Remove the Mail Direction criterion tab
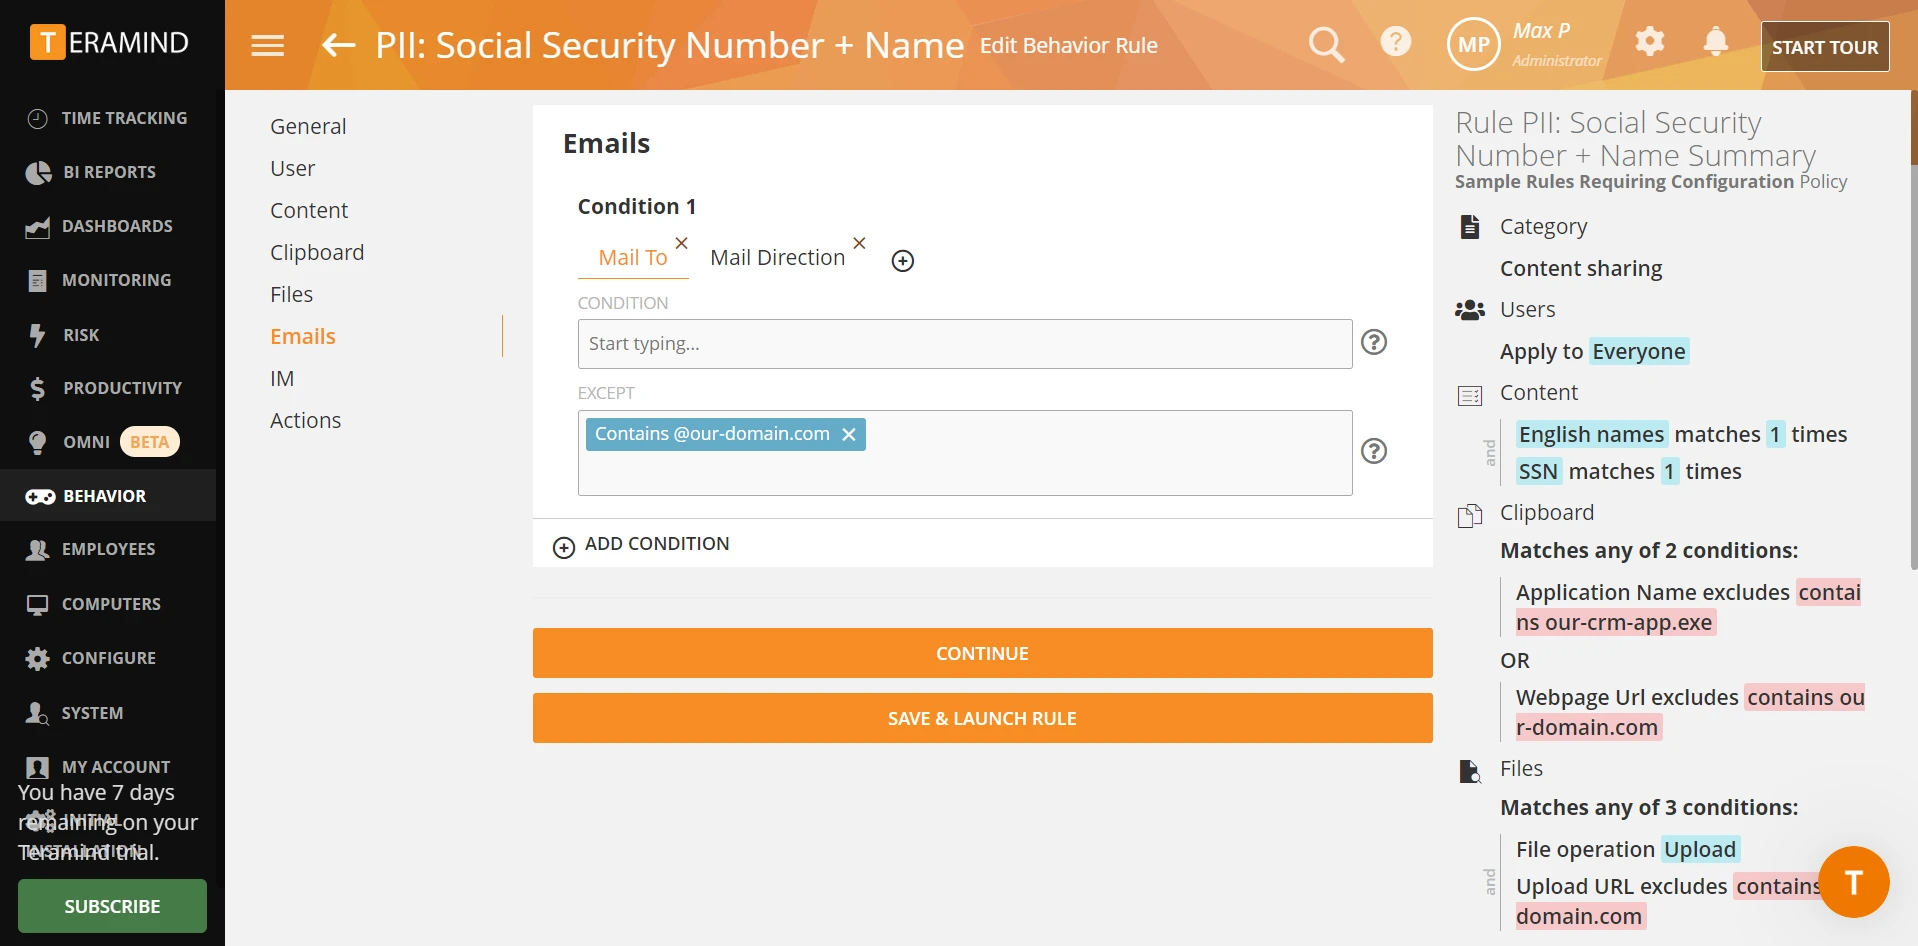The image size is (1918, 946). pyautogui.click(x=859, y=243)
